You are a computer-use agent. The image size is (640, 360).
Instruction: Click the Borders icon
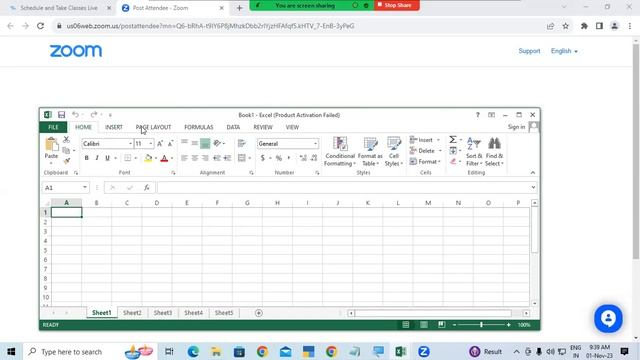point(128,158)
